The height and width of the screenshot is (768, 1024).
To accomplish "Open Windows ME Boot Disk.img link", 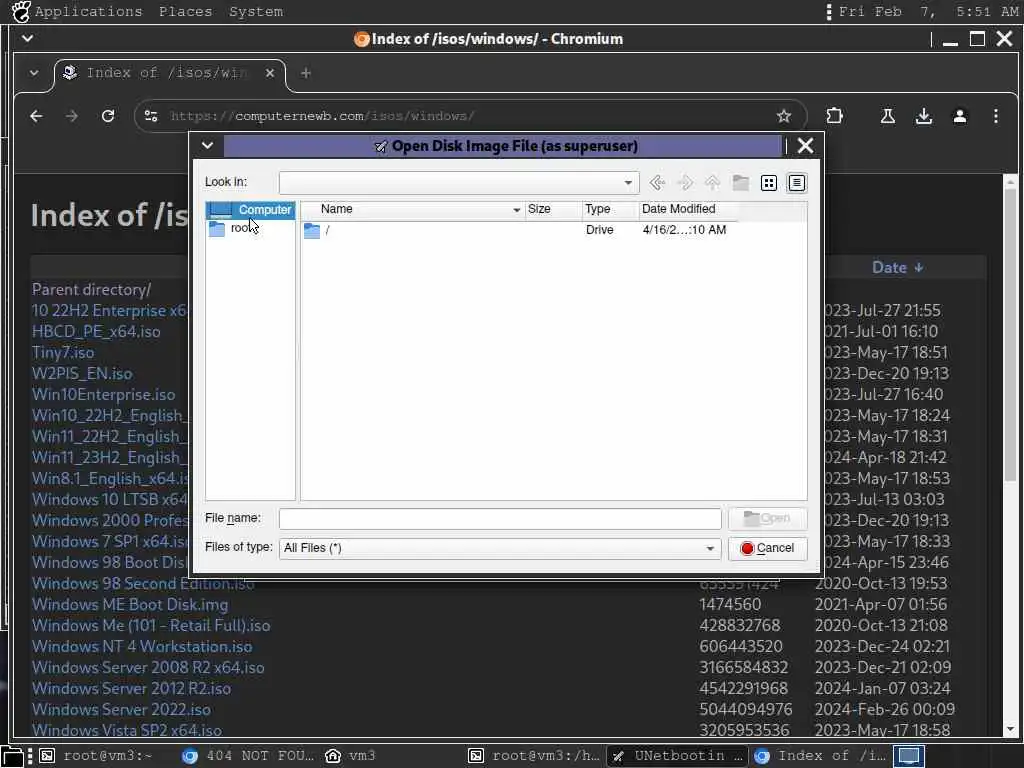I will pyautogui.click(x=130, y=605).
